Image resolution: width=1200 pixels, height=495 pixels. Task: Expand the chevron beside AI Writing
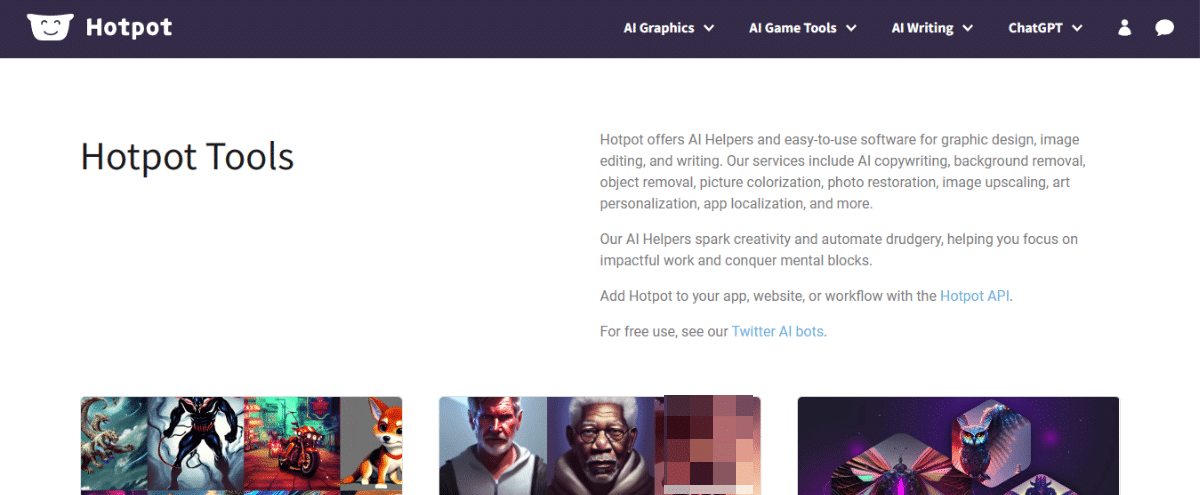(968, 28)
